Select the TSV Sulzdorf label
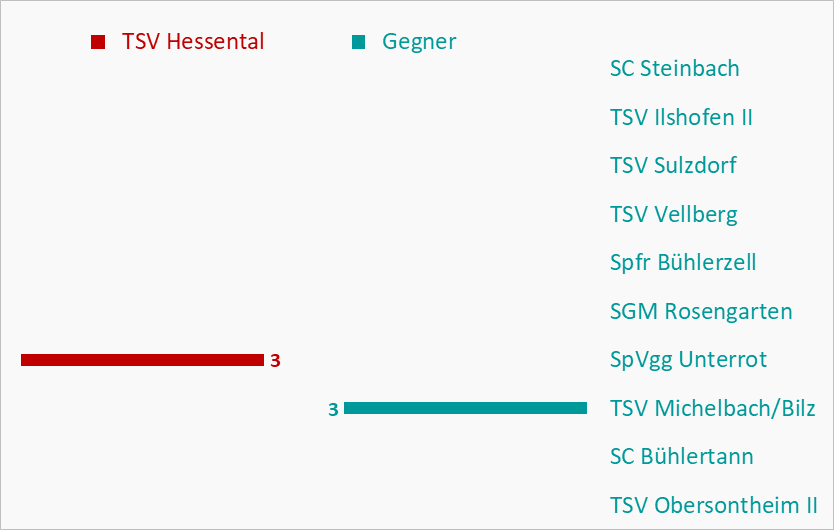Image resolution: width=834 pixels, height=530 pixels. tap(673, 165)
